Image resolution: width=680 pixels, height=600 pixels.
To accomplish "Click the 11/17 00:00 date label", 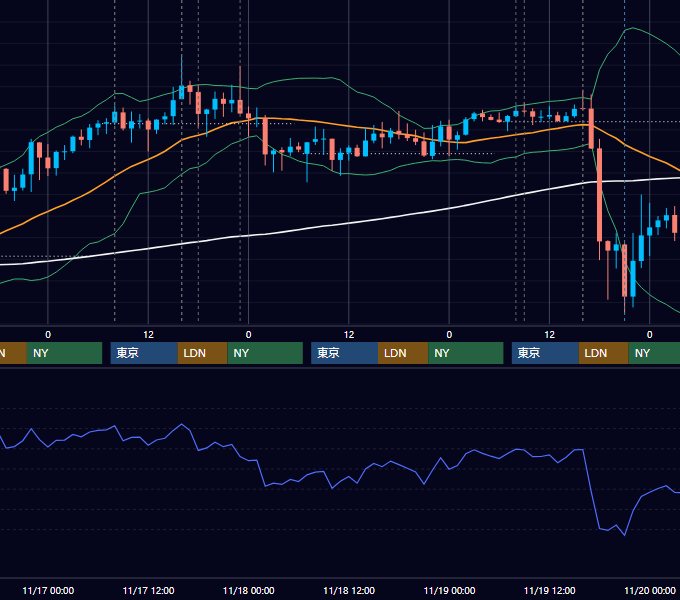I will (x=48, y=590).
